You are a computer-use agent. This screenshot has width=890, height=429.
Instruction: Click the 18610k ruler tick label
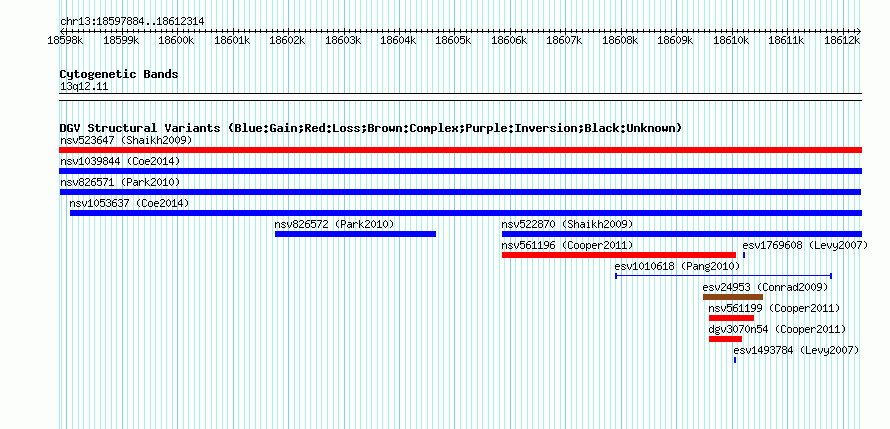click(731, 40)
